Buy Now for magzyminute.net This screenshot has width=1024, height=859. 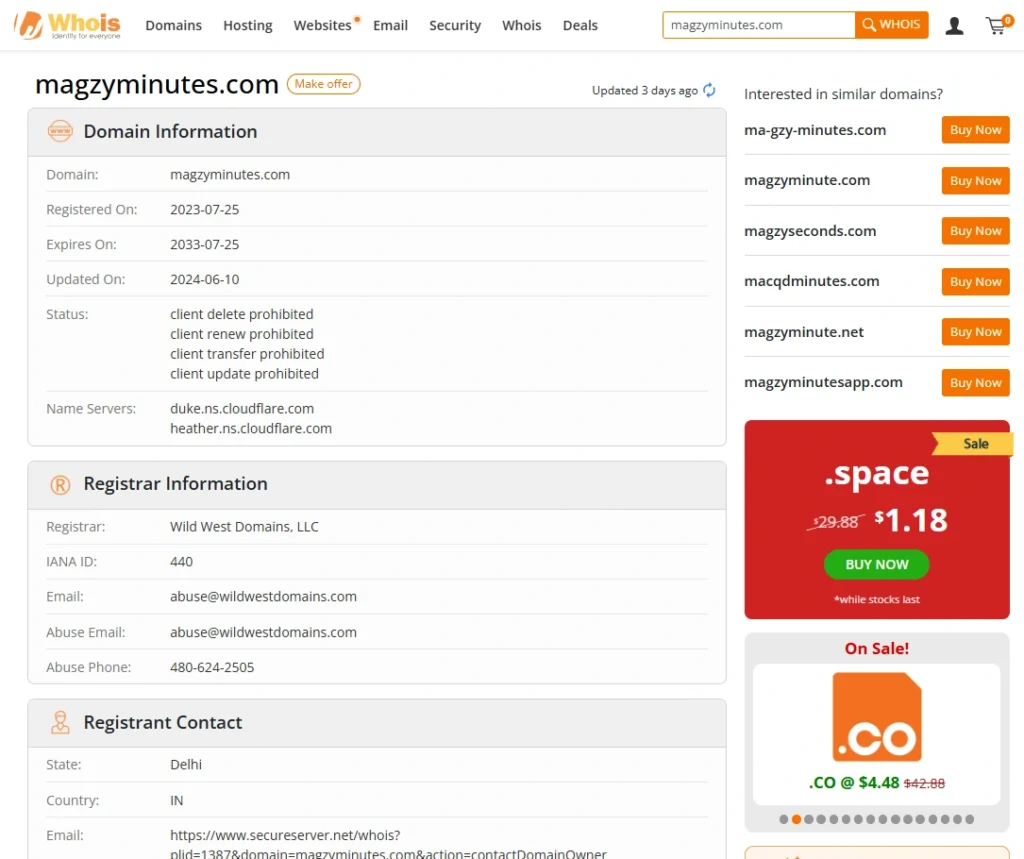point(975,332)
